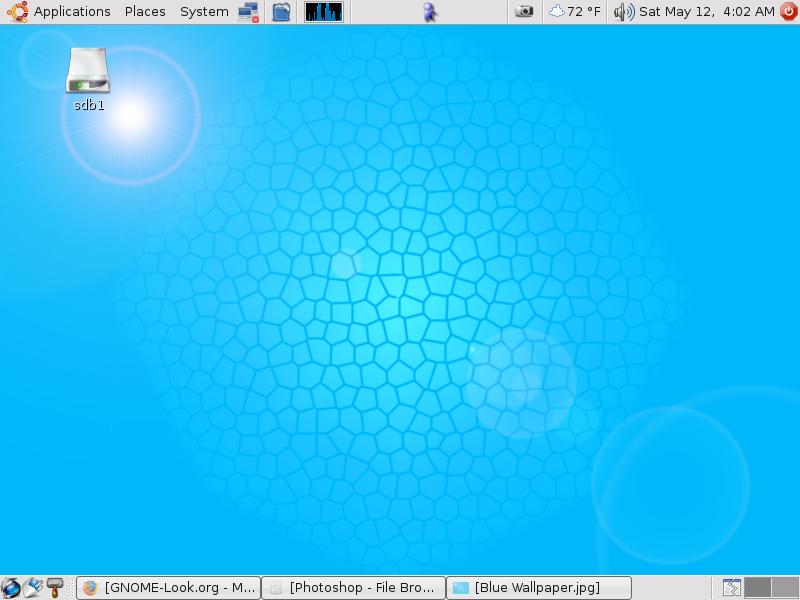Click the blue globe launcher in bottom panel
800x600 pixels.
[11, 588]
